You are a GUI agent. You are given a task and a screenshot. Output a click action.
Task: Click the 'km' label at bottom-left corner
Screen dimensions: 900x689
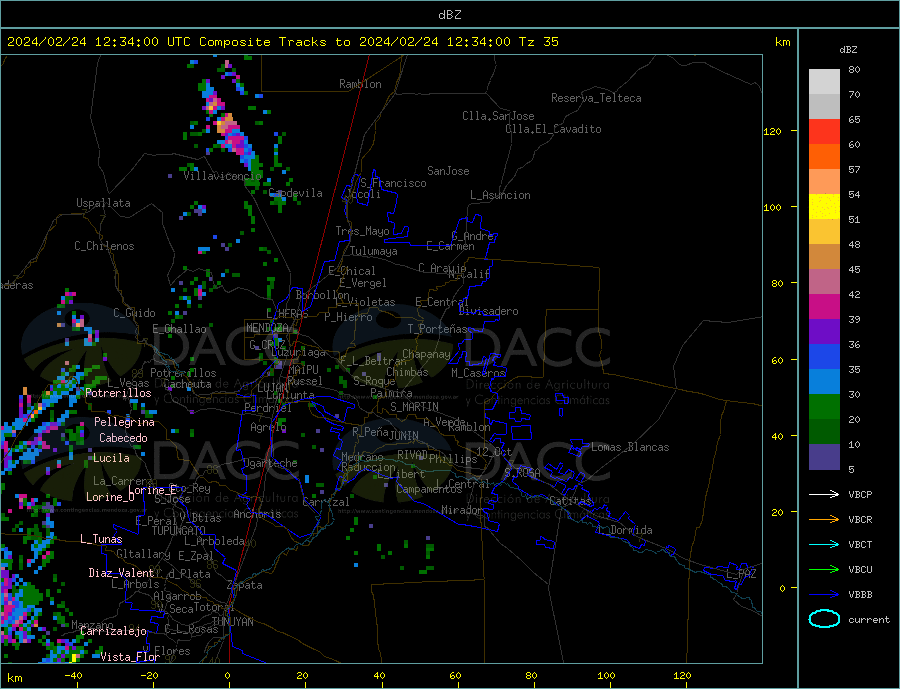[15, 678]
